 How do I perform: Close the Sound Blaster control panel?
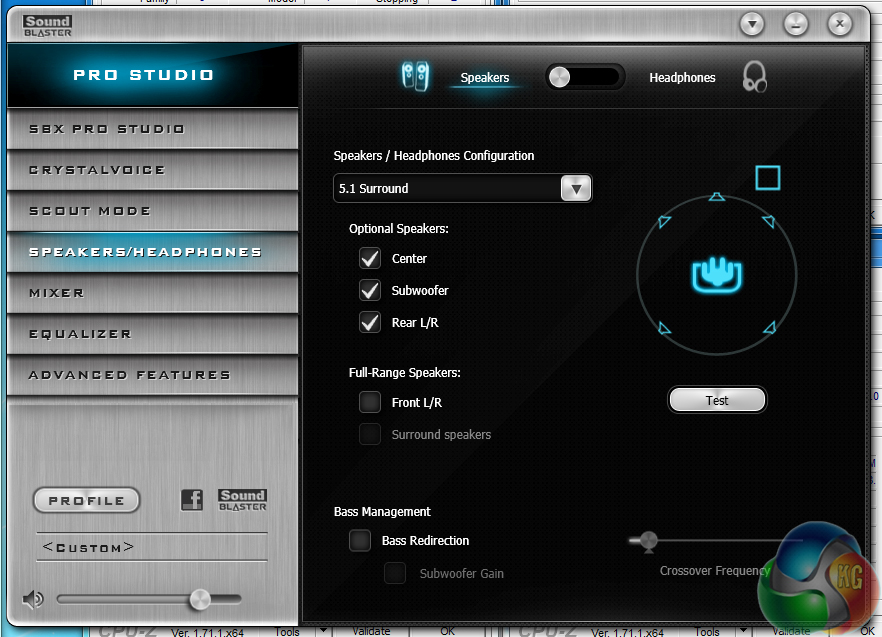tap(840, 24)
